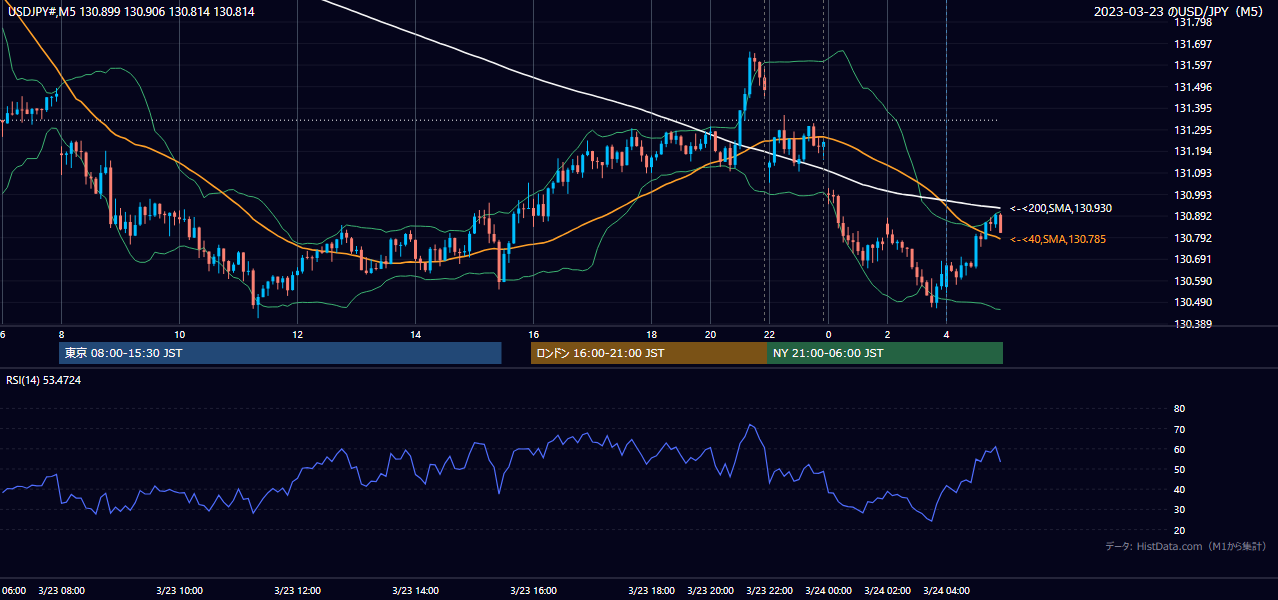Select the NY 21:00-06:00 JST session bar

(x=885, y=353)
